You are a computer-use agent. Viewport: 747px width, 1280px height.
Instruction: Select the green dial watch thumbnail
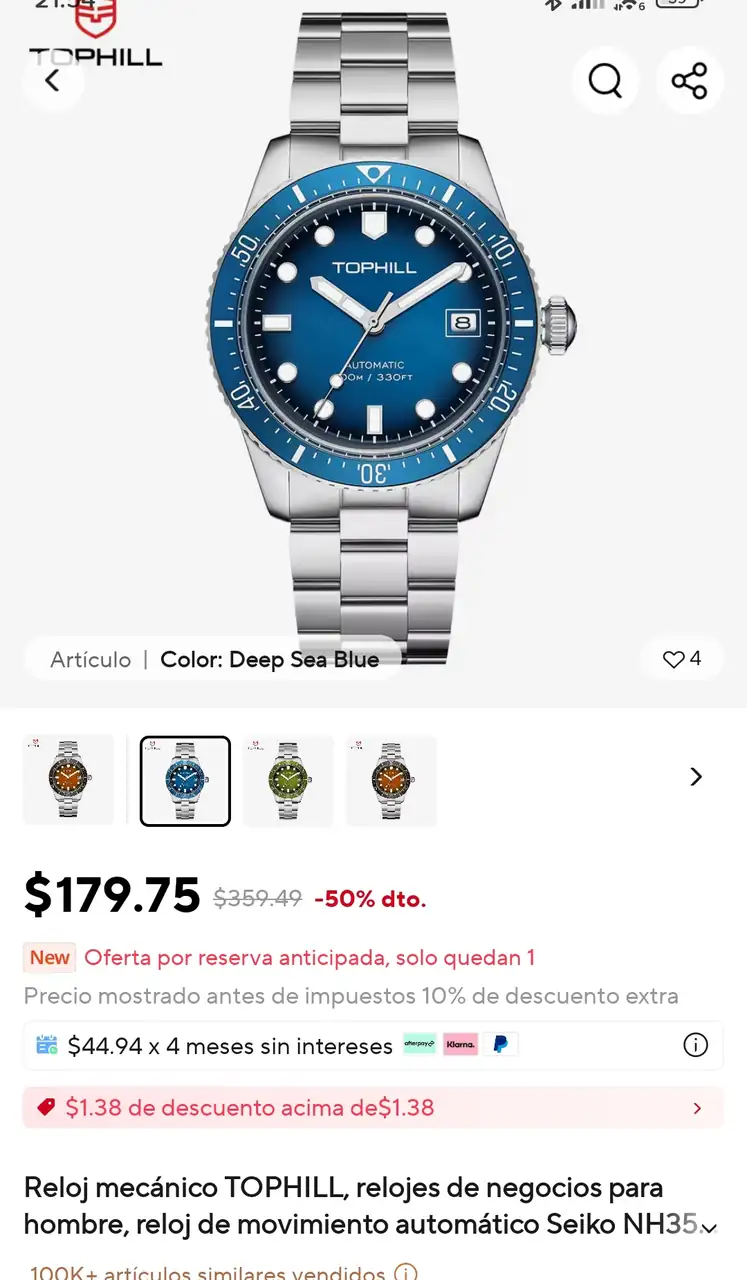click(289, 781)
